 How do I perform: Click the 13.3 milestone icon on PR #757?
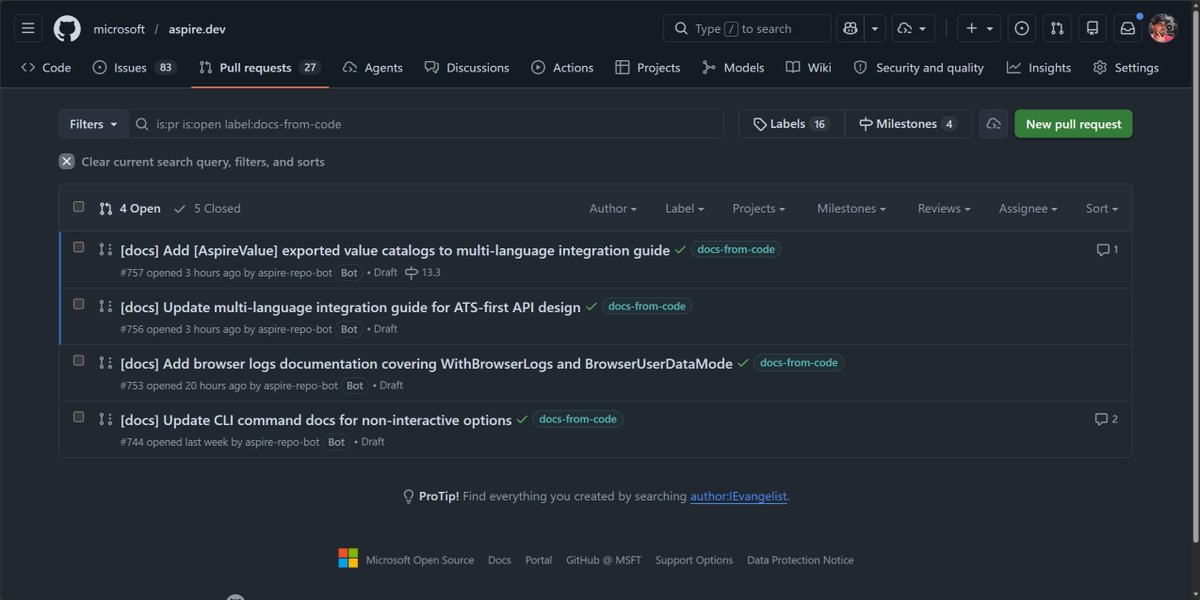[x=412, y=272]
